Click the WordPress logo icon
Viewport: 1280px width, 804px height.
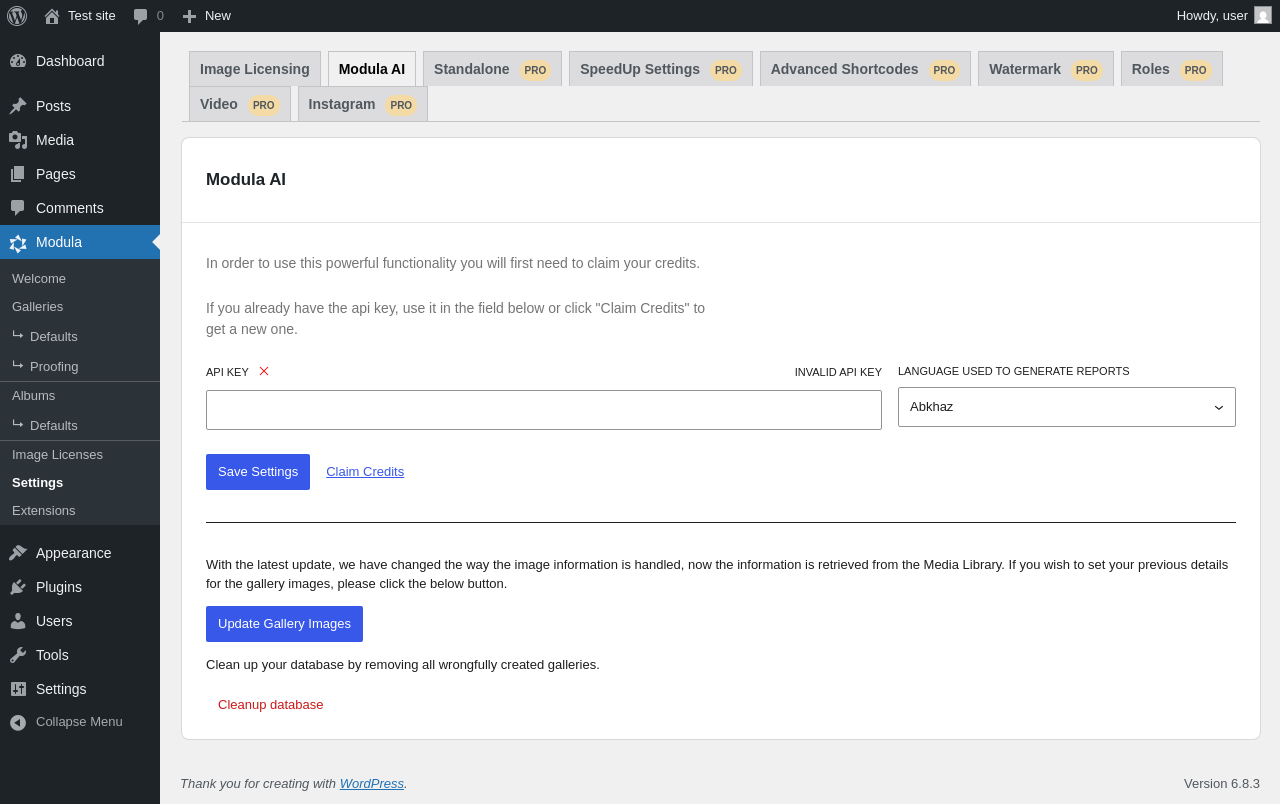(x=17, y=16)
